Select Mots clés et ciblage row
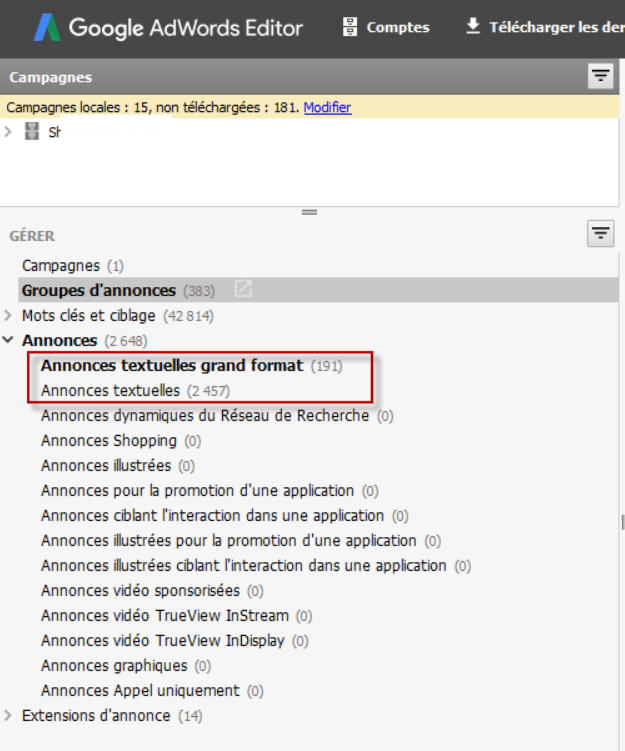 tap(118, 316)
